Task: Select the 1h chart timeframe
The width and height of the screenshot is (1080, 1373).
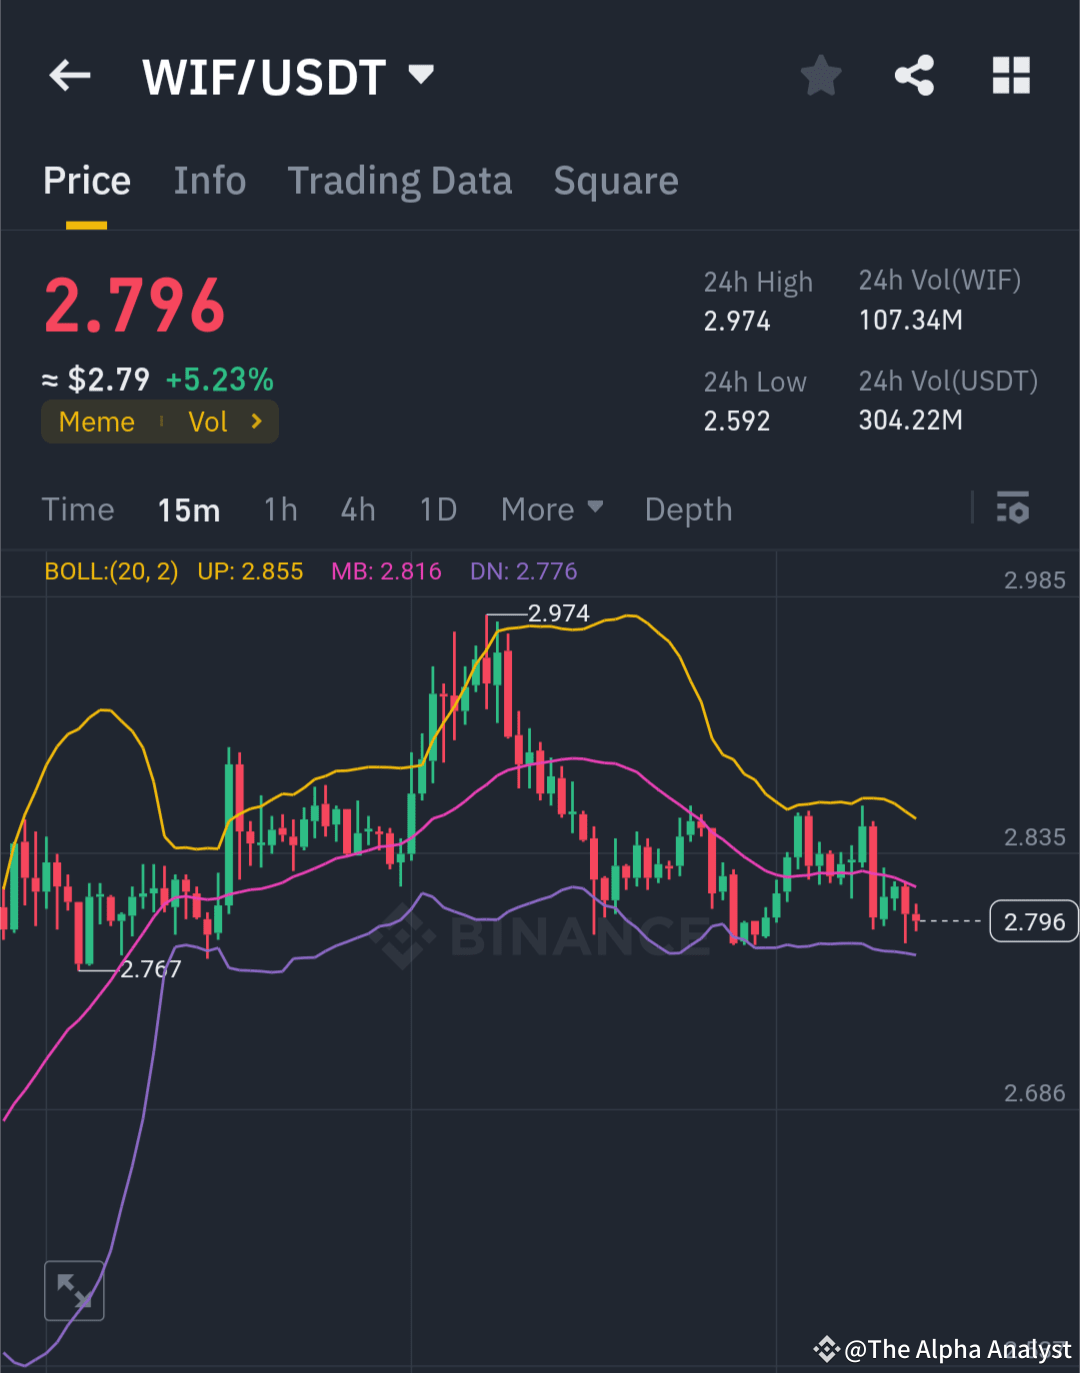Action: [280, 509]
